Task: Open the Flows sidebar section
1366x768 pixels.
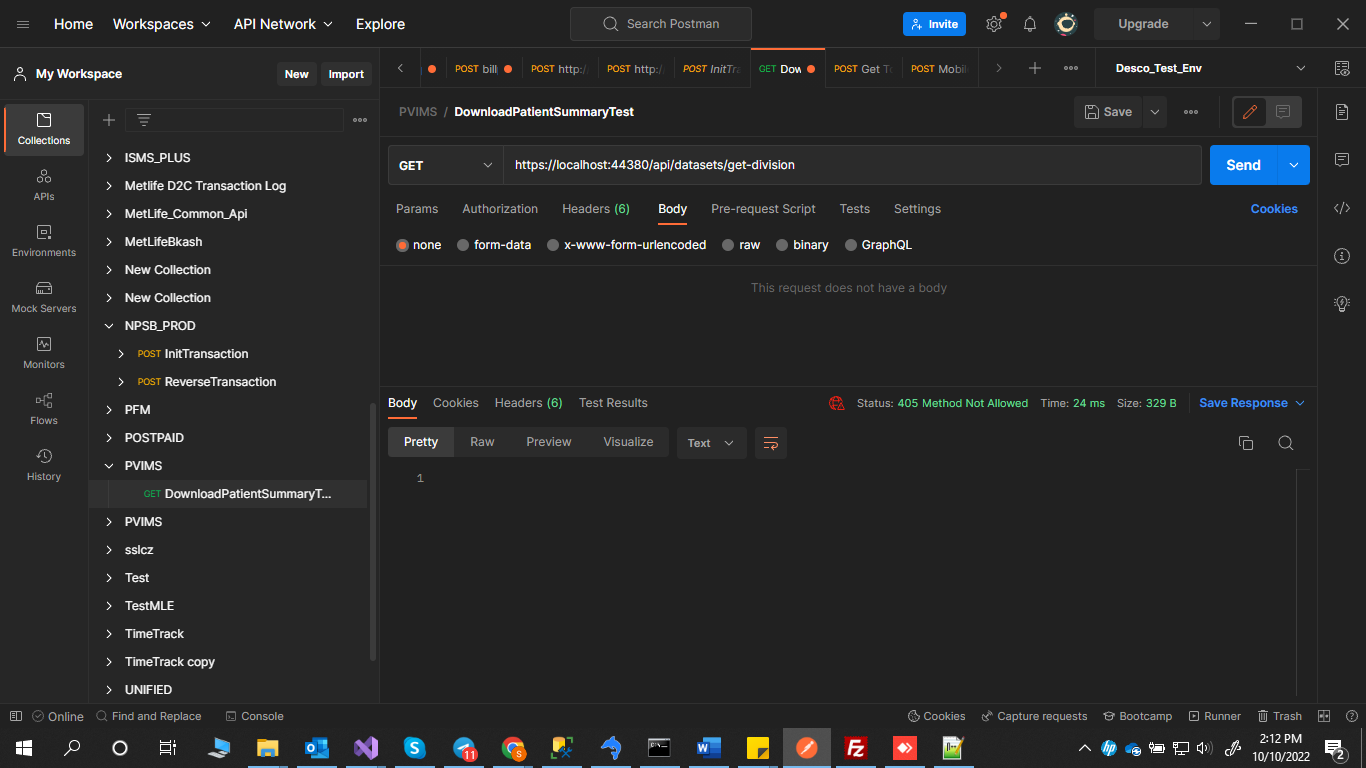Action: point(44,408)
